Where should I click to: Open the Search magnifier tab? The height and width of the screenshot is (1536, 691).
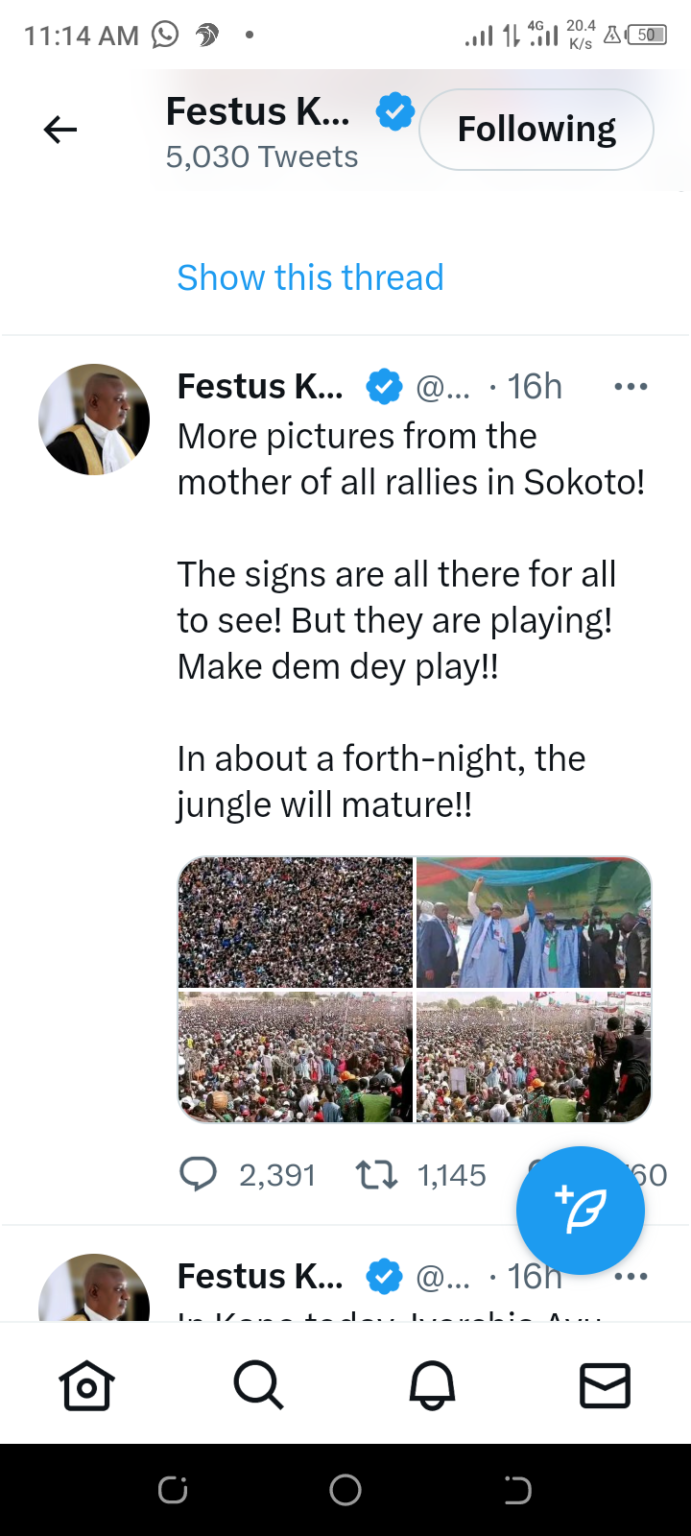pyautogui.click(x=259, y=1386)
